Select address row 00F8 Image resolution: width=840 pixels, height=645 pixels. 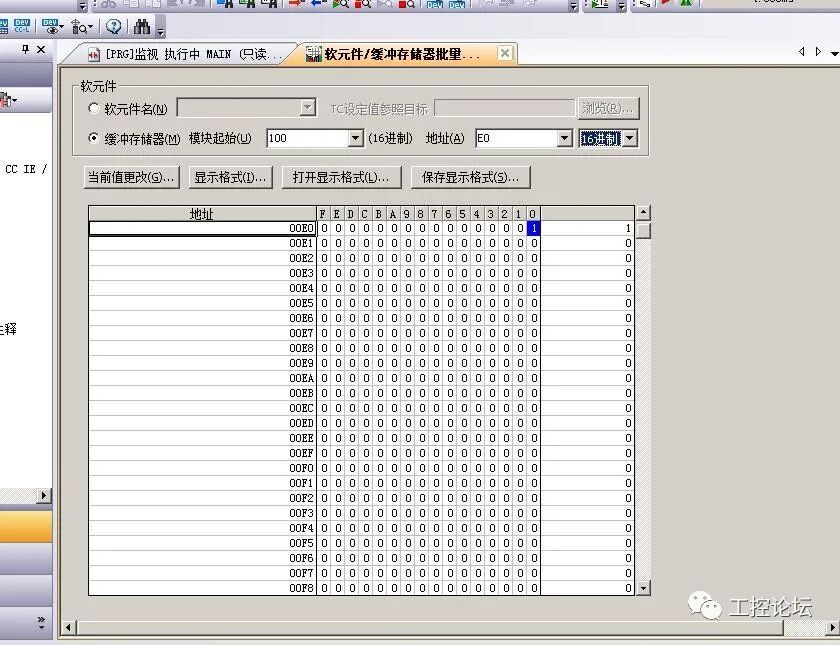pyautogui.click(x=202, y=588)
